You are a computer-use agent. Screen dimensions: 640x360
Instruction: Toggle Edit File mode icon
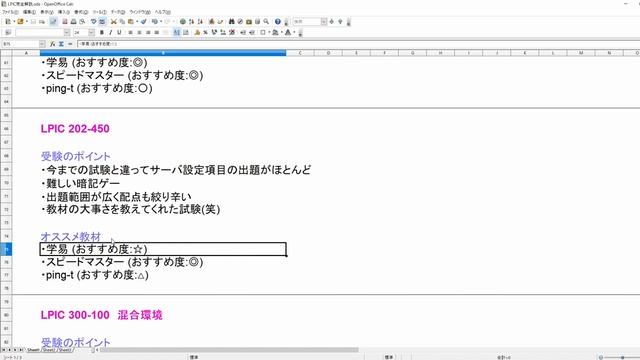pyautogui.click(x=53, y=22)
